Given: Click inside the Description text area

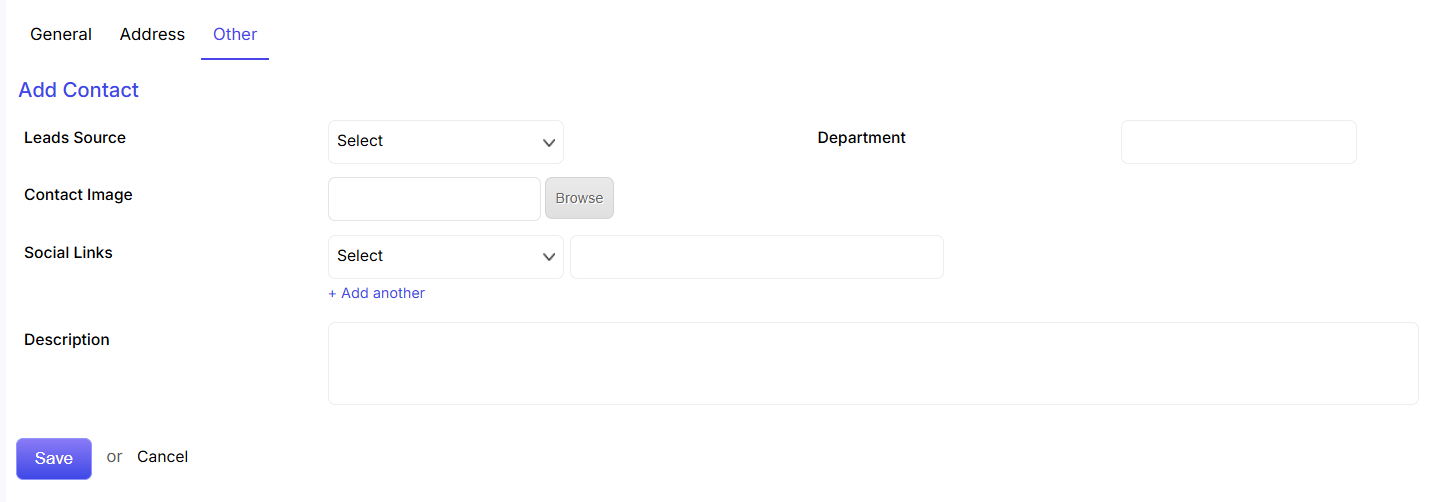Looking at the screenshot, I should click(x=873, y=363).
